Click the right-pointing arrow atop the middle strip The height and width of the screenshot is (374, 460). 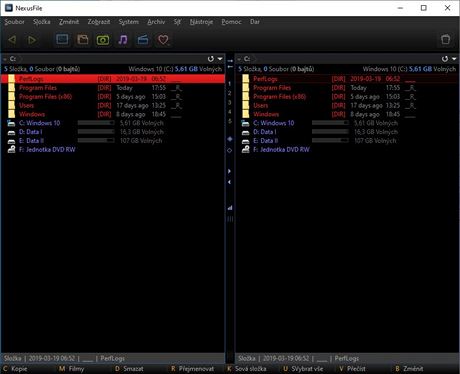(x=230, y=61)
